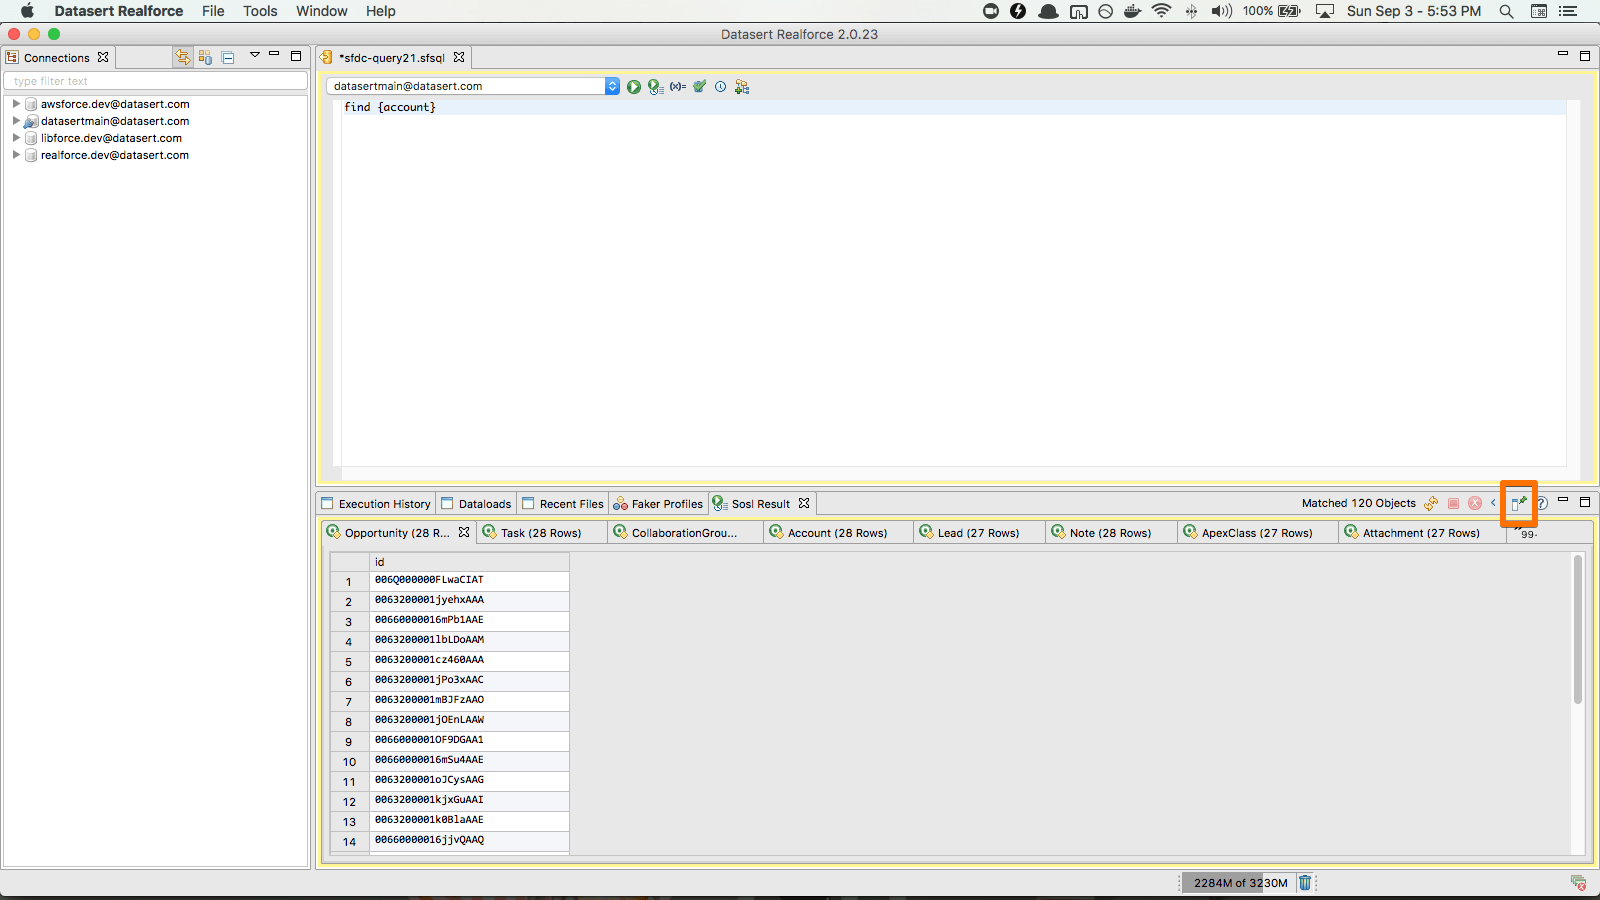The height and width of the screenshot is (900, 1600).
Task: Select the Account (28 Rows) result tab
Action: coord(836,533)
